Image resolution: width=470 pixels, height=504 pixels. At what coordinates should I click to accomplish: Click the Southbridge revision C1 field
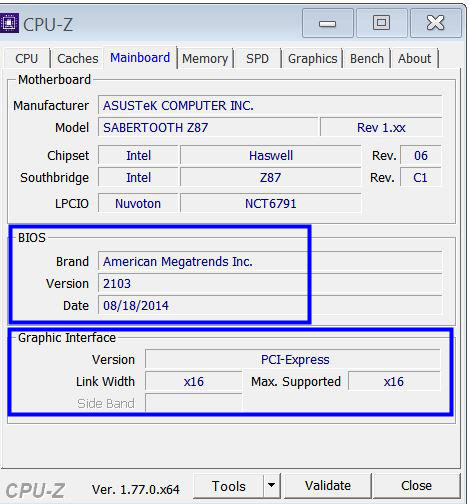pyautogui.click(x=421, y=177)
